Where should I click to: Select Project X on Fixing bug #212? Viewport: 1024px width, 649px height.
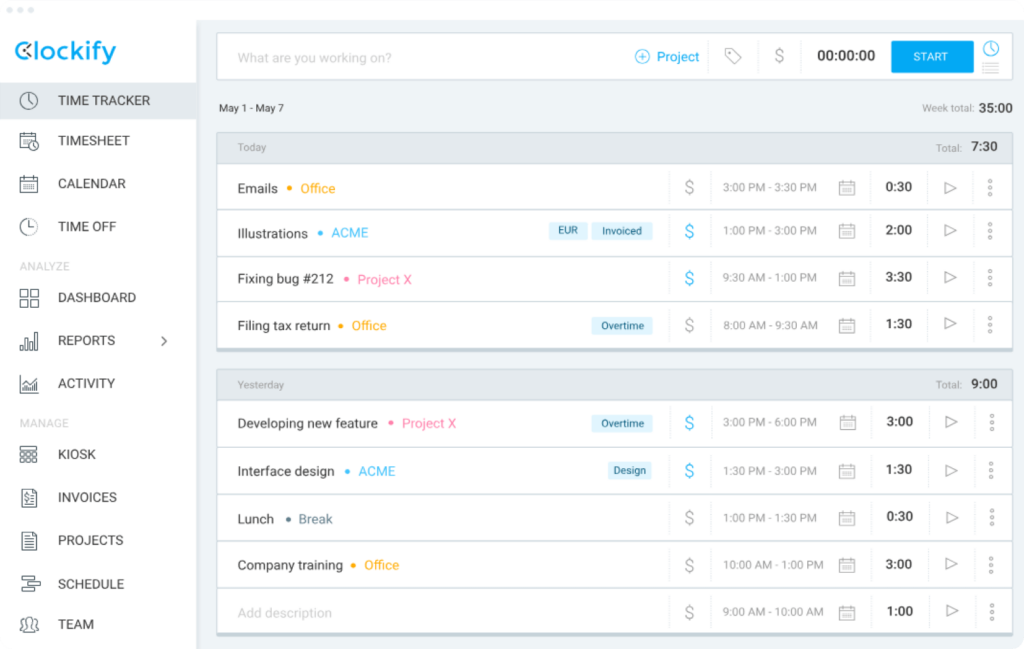[384, 279]
